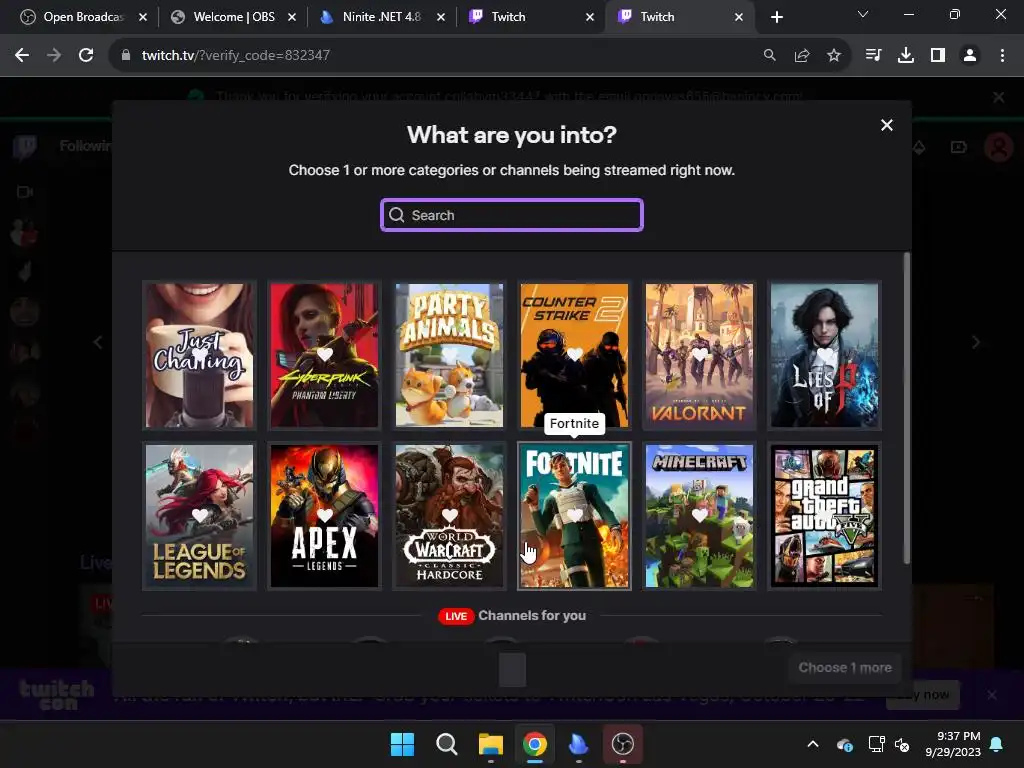The image size is (1024, 768).
Task: Choose the Fortnite category card
Action: tap(575, 516)
